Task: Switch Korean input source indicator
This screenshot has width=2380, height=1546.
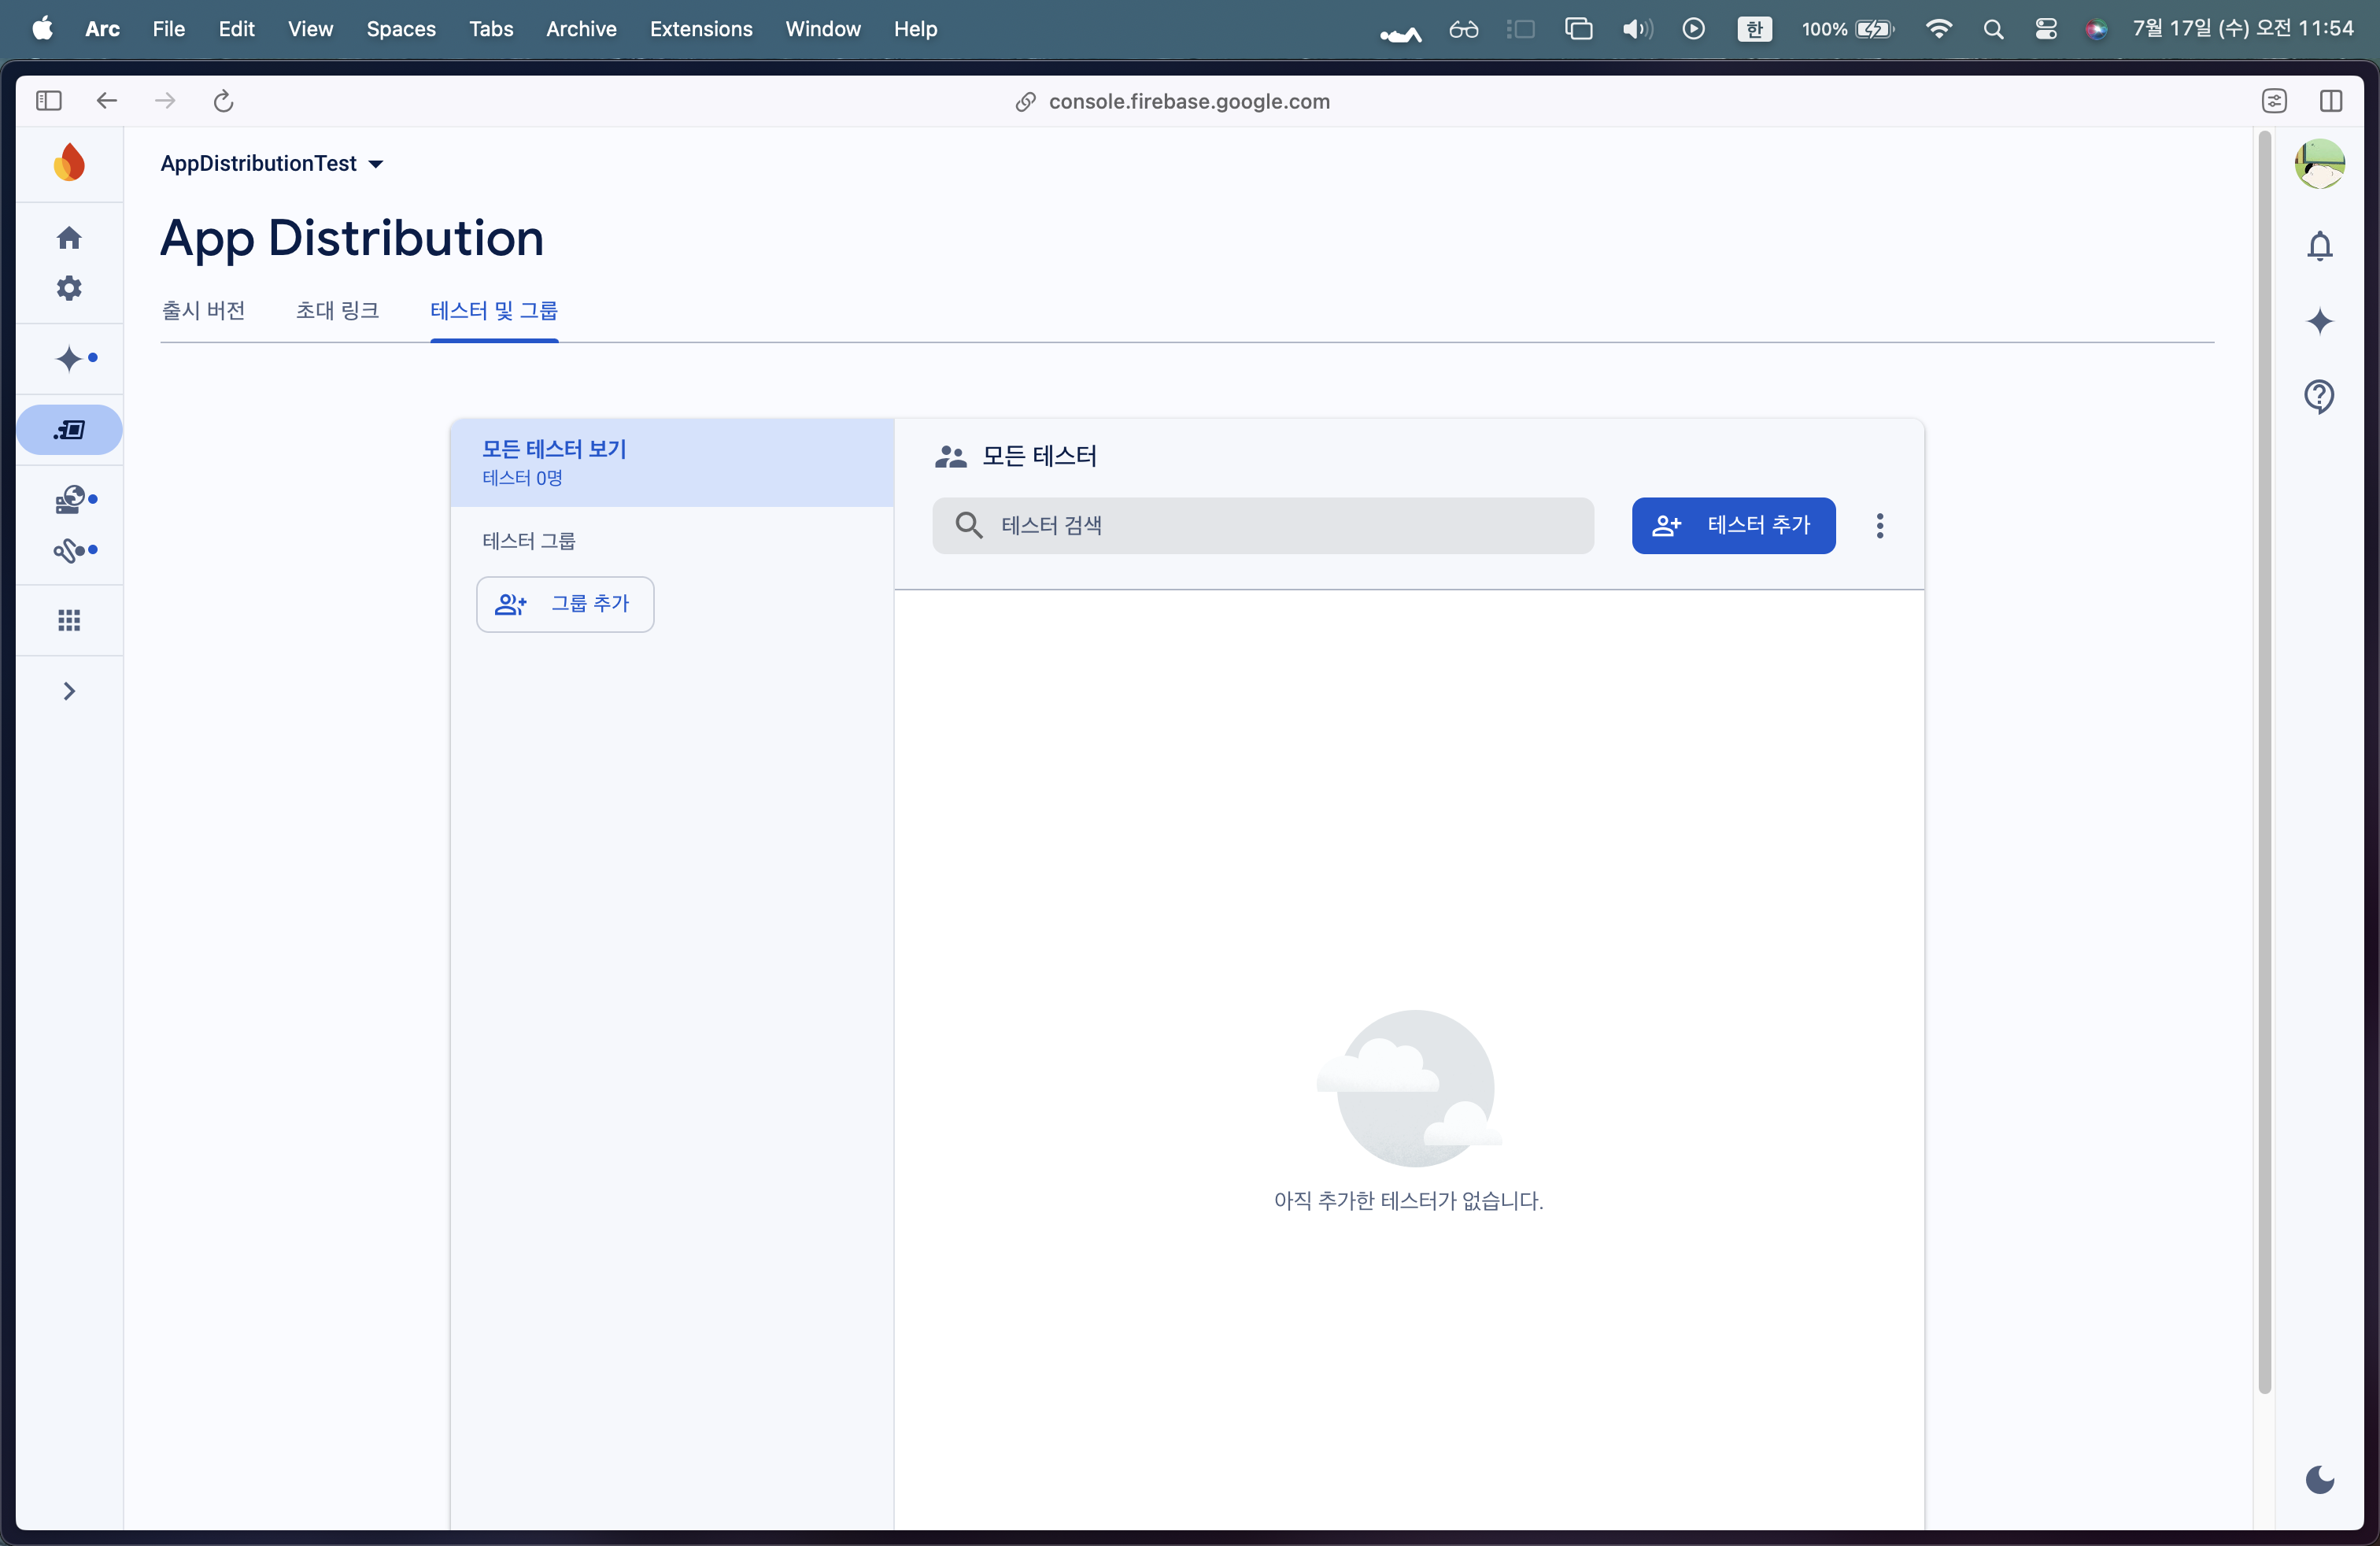Action: point(1754,29)
